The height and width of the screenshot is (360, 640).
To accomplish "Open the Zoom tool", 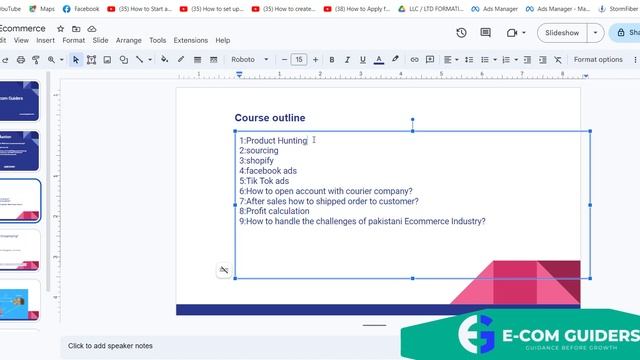I will (51, 60).
